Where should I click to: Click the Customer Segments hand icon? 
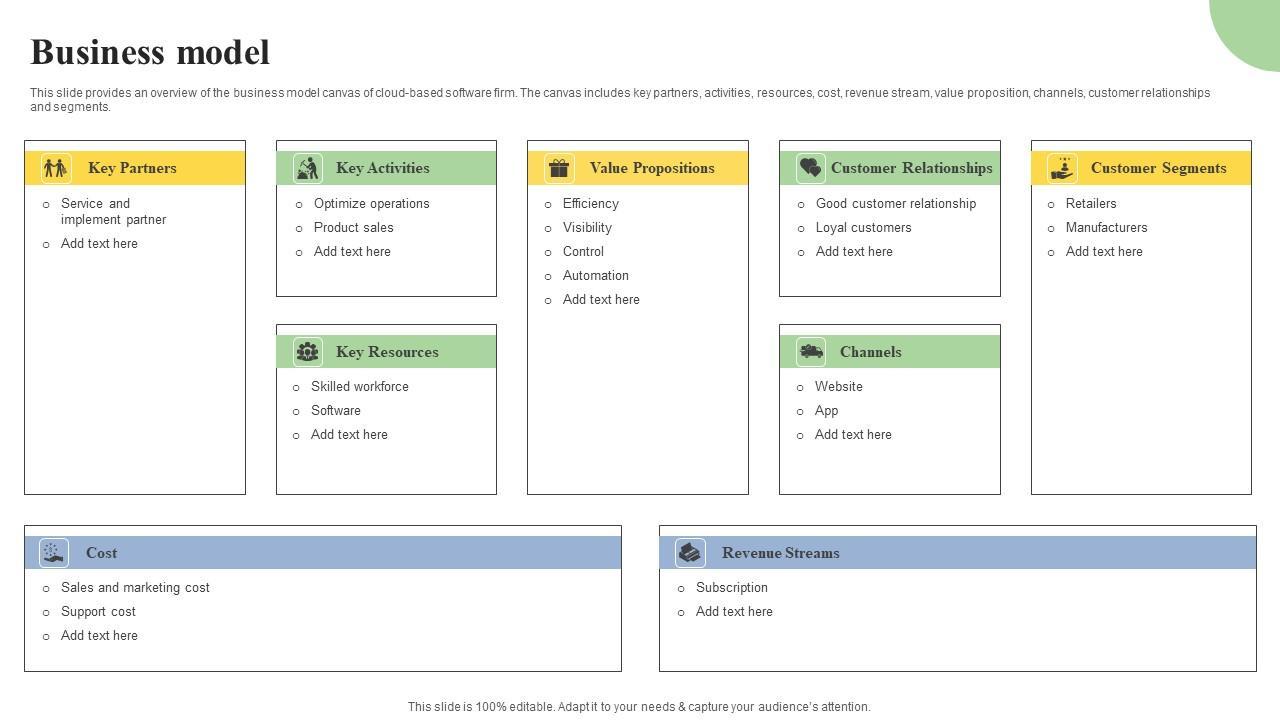1062,168
